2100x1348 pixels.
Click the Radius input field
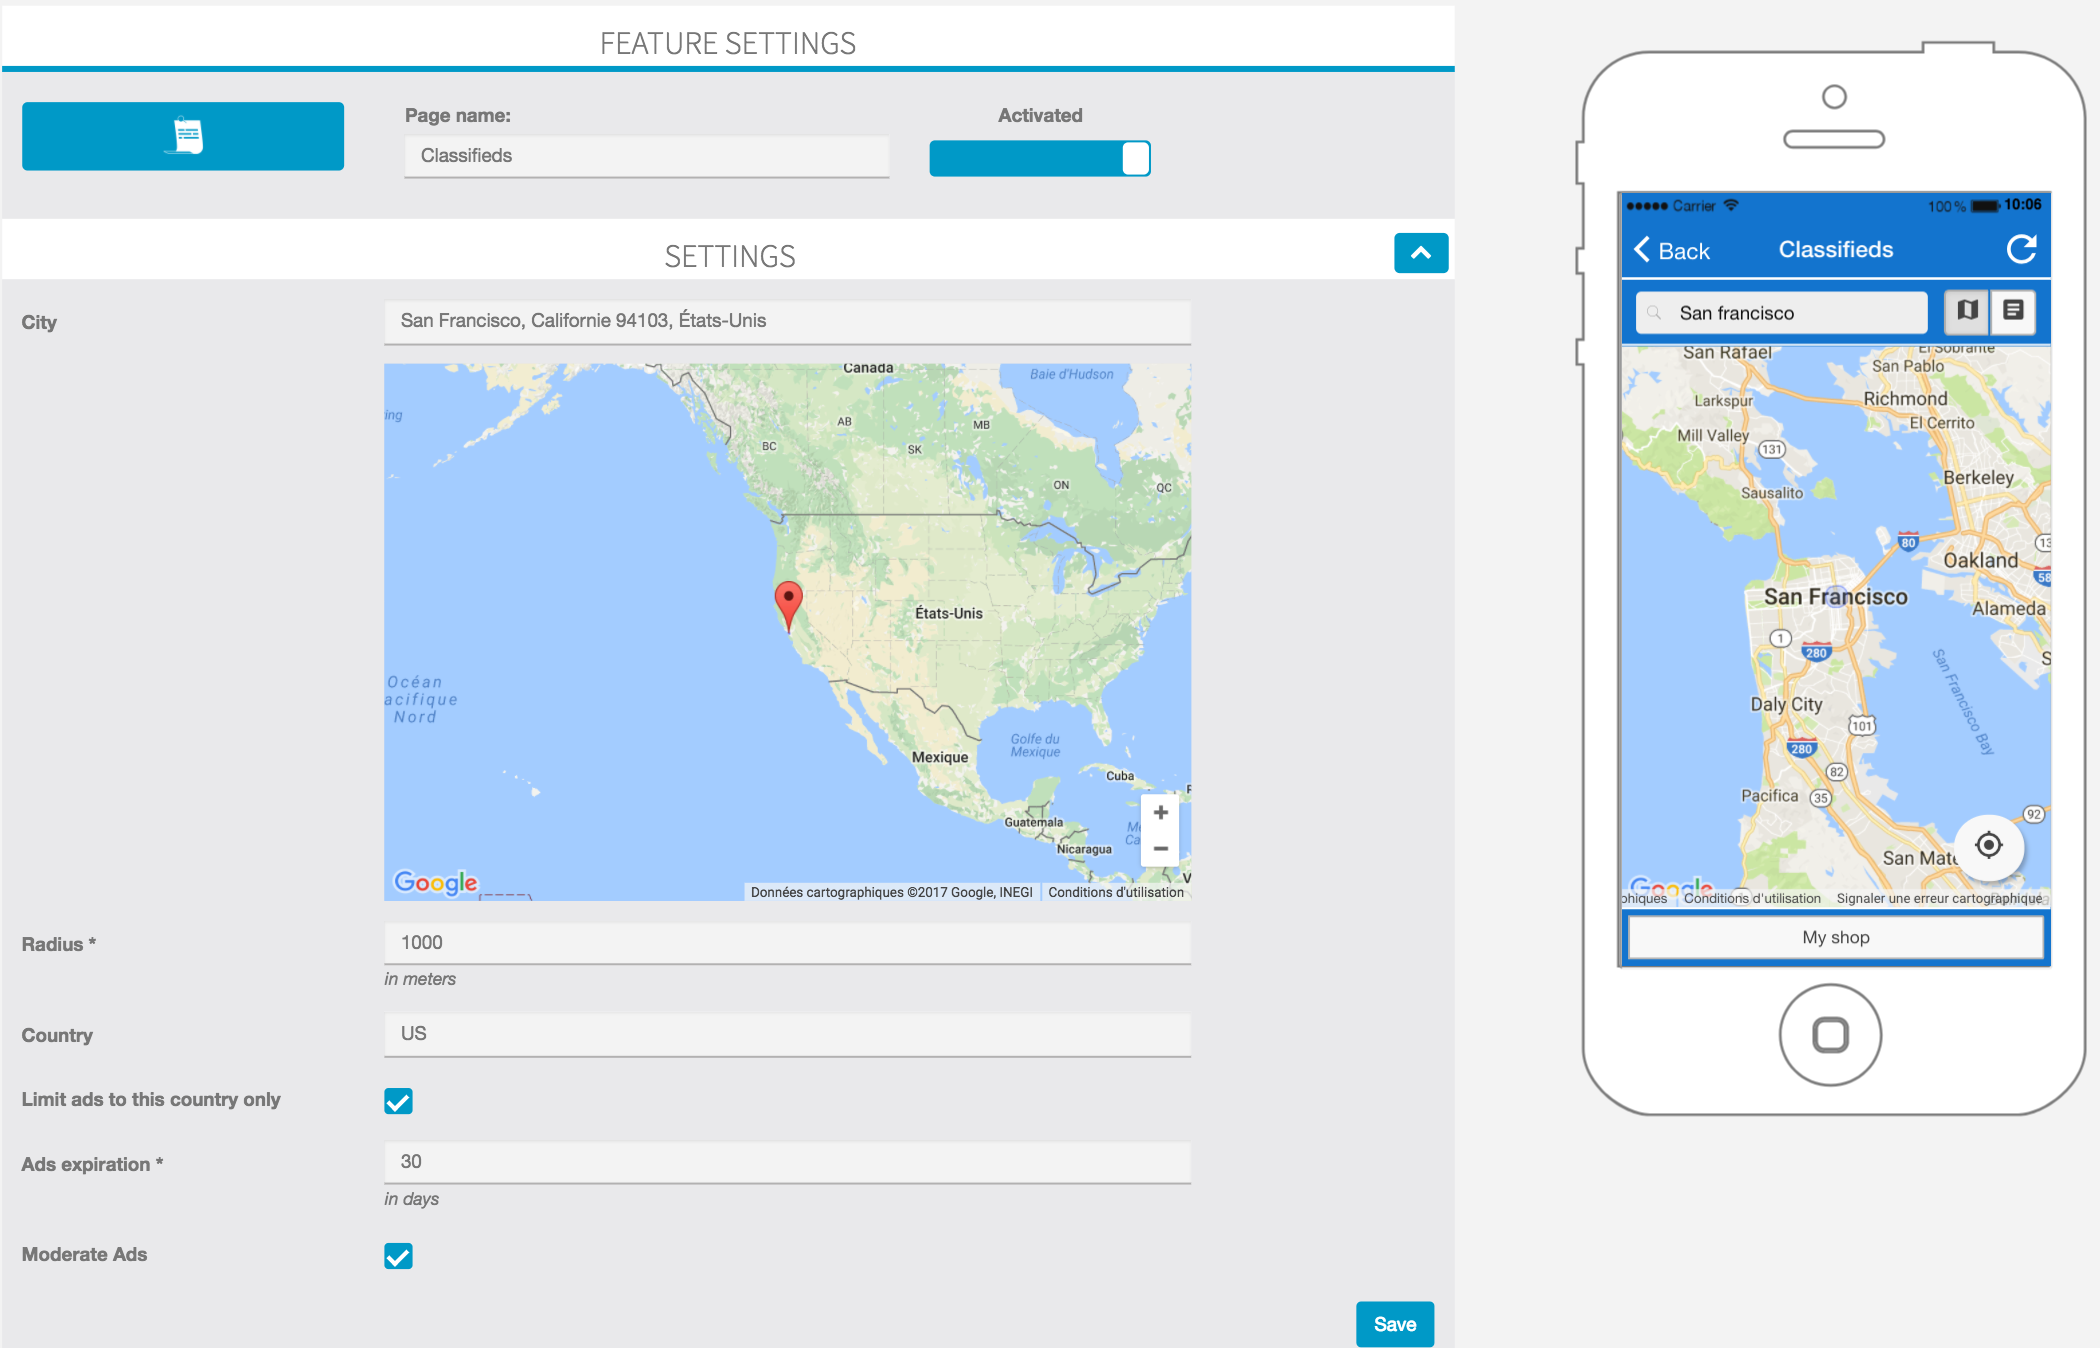click(787, 943)
